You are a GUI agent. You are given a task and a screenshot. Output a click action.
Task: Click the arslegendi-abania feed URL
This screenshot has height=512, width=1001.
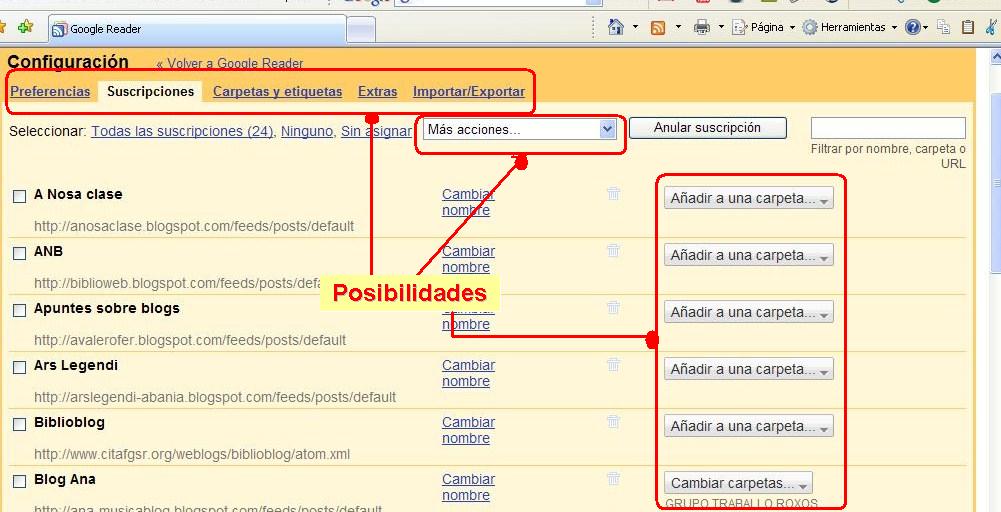[215, 397]
